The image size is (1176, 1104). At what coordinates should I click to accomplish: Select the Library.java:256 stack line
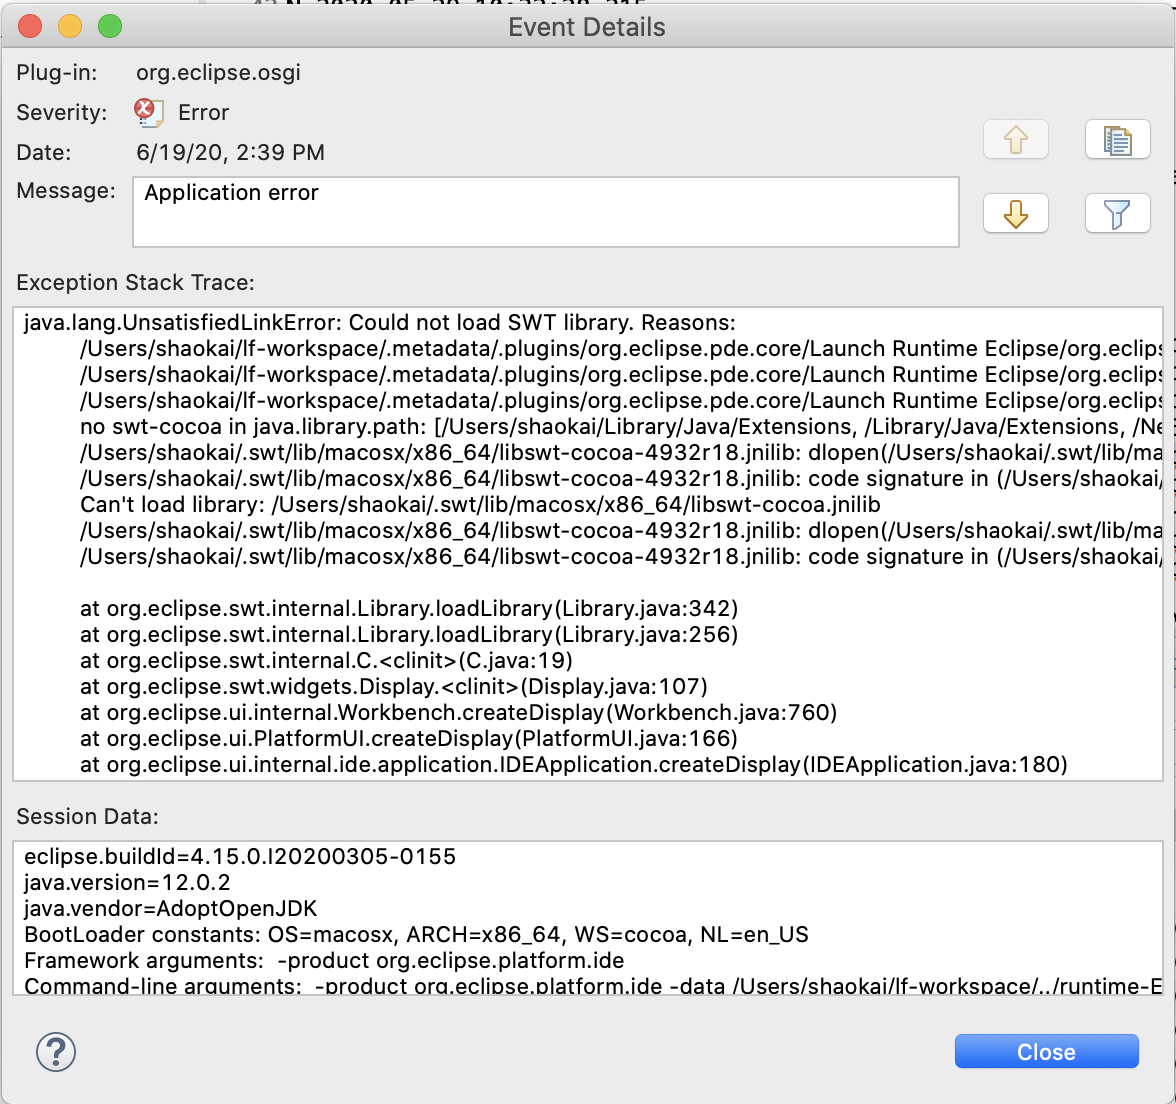(409, 634)
